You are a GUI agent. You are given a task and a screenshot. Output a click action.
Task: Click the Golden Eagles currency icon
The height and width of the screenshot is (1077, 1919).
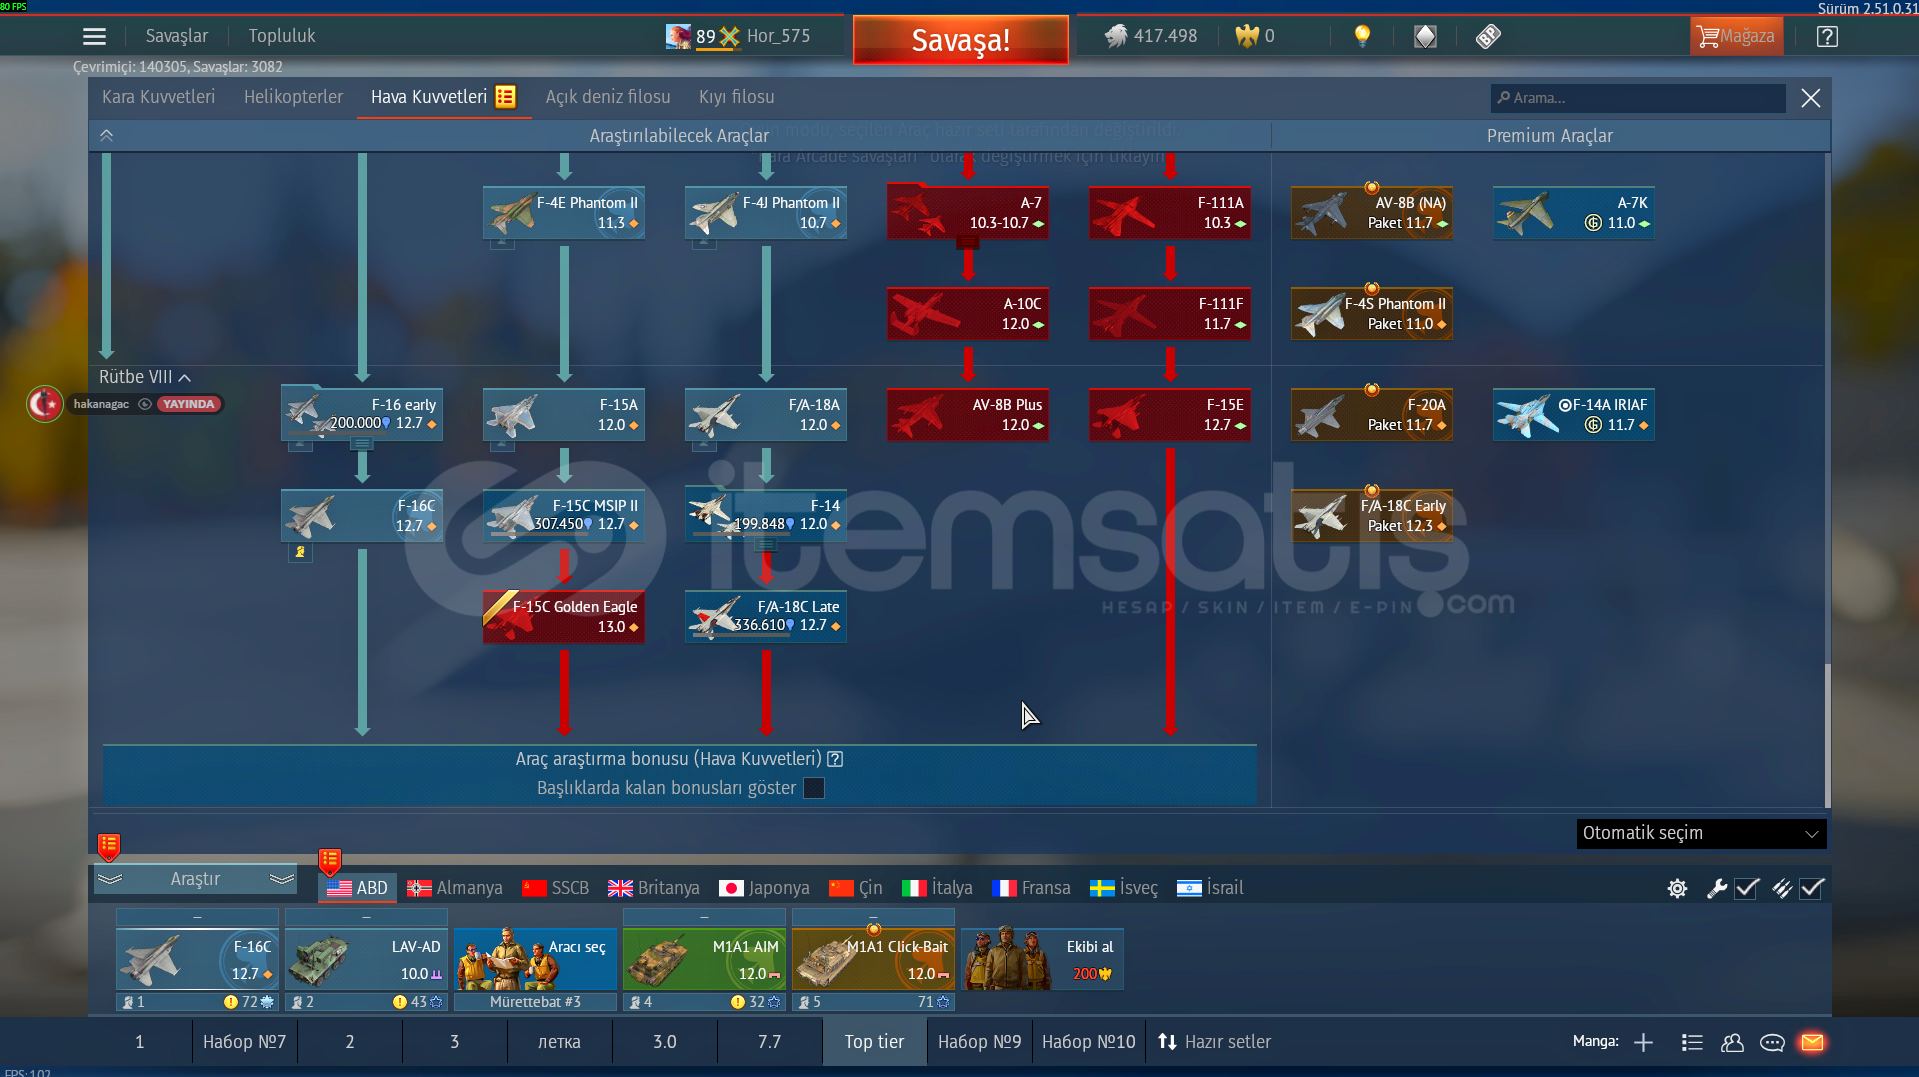1246,36
